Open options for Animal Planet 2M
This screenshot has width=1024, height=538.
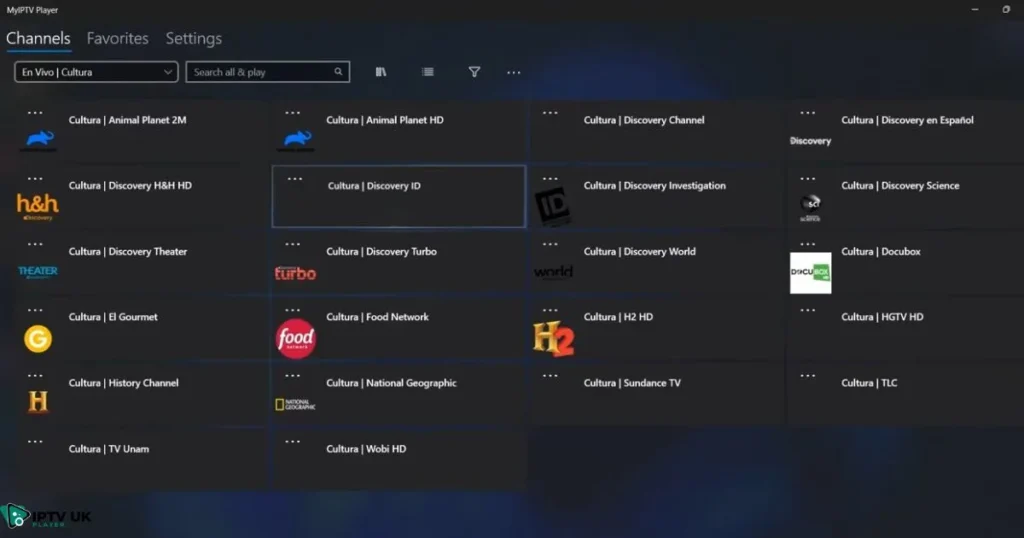pyautogui.click(x=35, y=113)
